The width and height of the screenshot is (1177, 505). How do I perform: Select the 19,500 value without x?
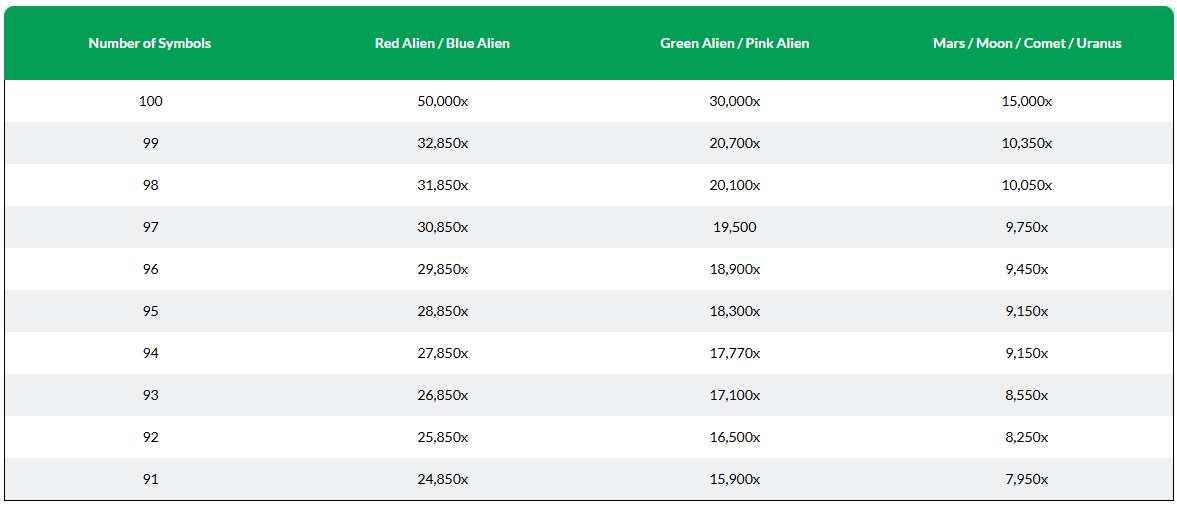pos(735,227)
